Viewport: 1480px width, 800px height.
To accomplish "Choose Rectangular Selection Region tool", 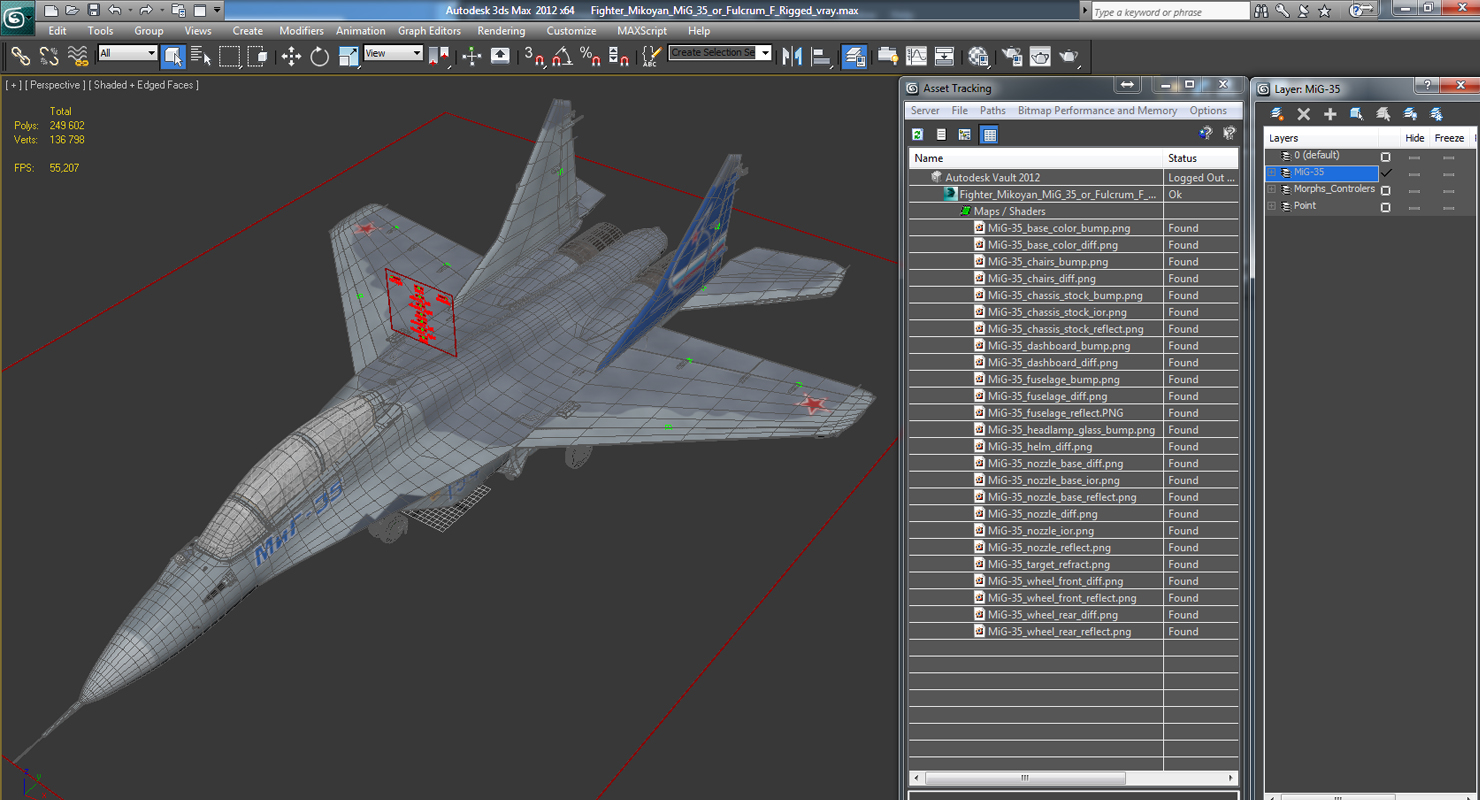I will point(230,57).
